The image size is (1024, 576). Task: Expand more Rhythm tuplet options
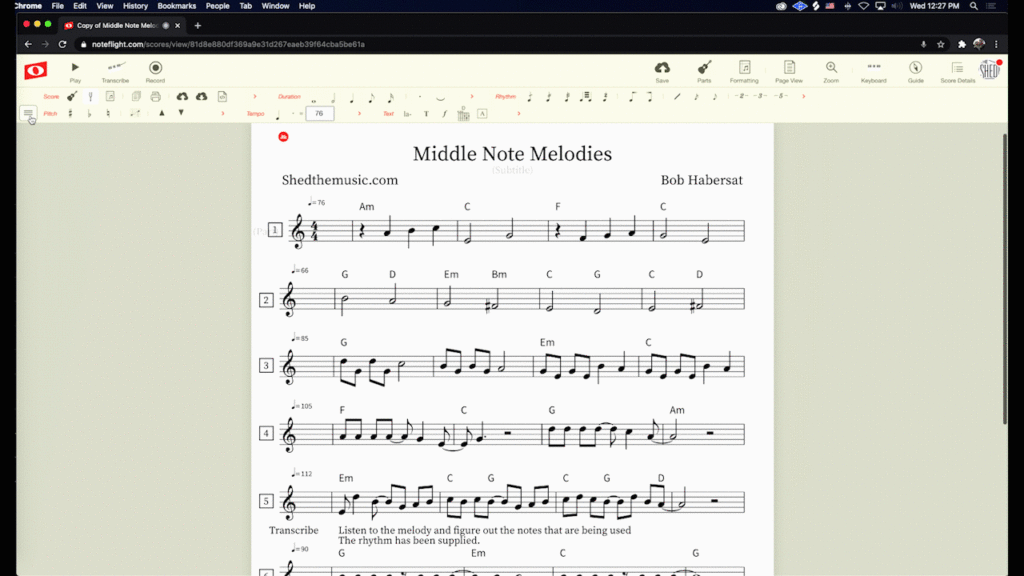tap(803, 95)
